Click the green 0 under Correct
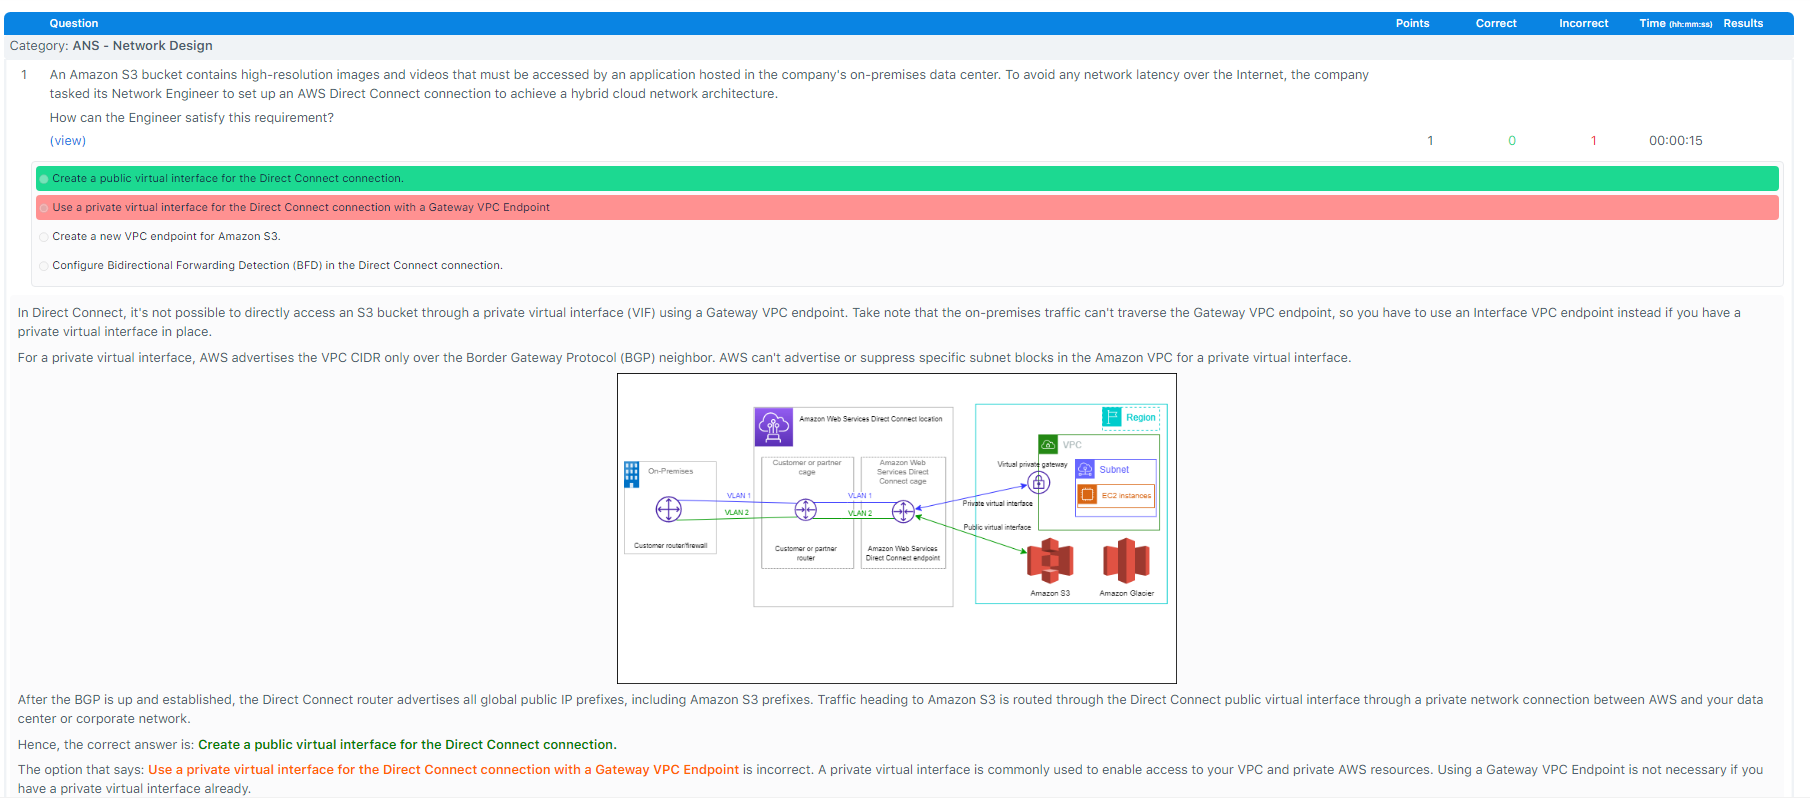The width and height of the screenshot is (1810, 798). pyautogui.click(x=1512, y=141)
